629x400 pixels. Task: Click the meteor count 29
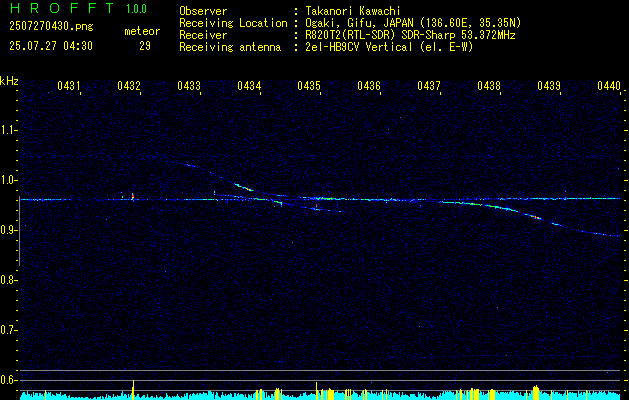pos(145,46)
